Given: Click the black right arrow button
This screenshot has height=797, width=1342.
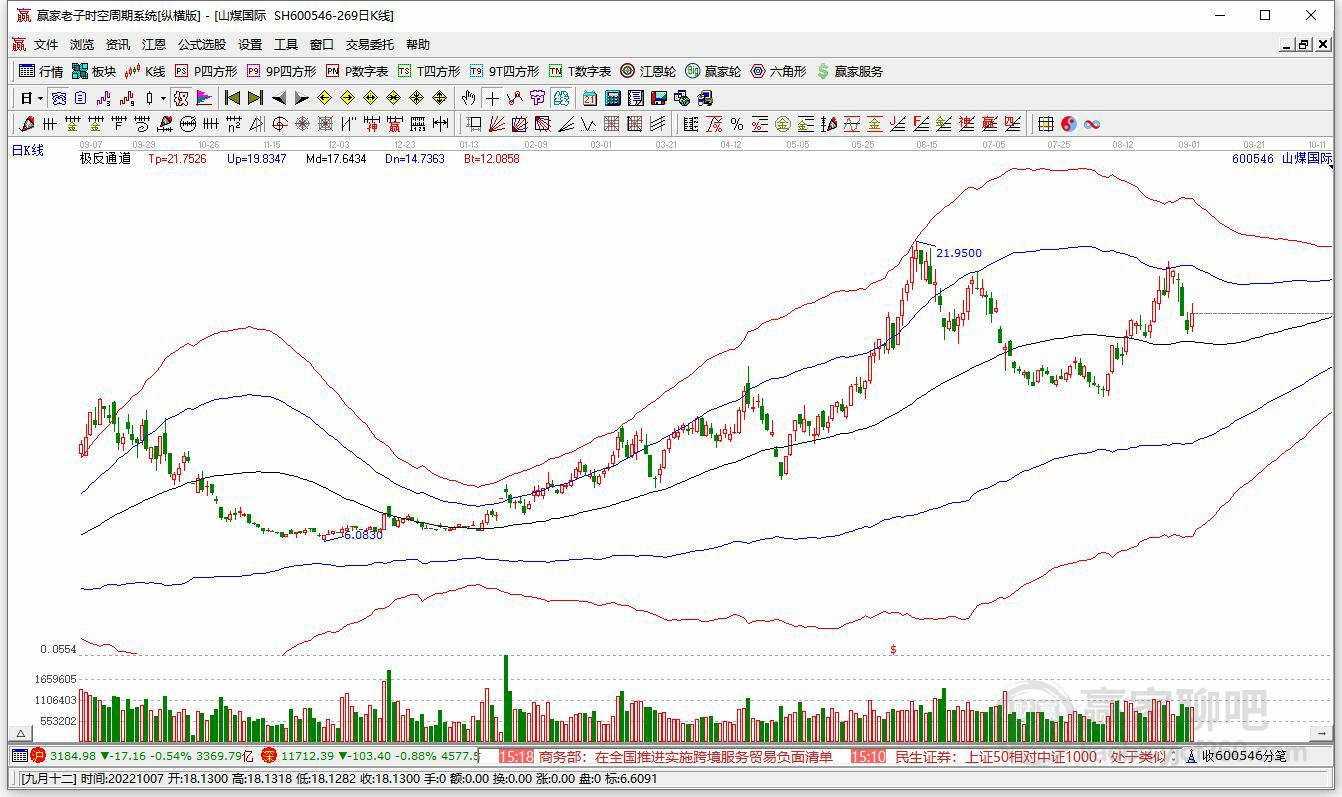Looking at the screenshot, I should 302,98.
